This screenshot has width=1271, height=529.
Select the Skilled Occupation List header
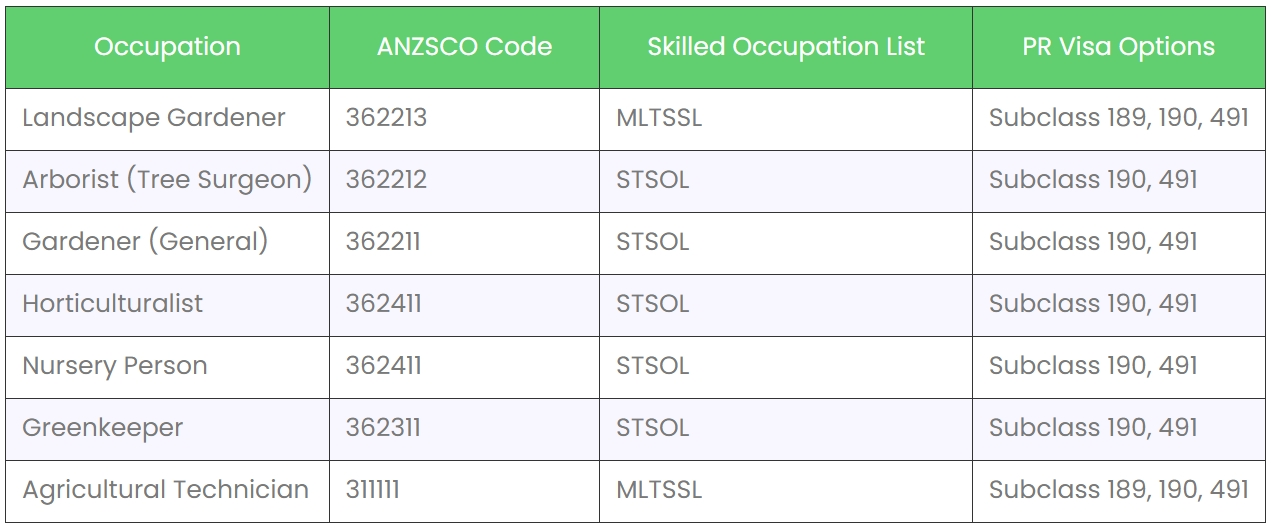pyautogui.click(x=785, y=47)
